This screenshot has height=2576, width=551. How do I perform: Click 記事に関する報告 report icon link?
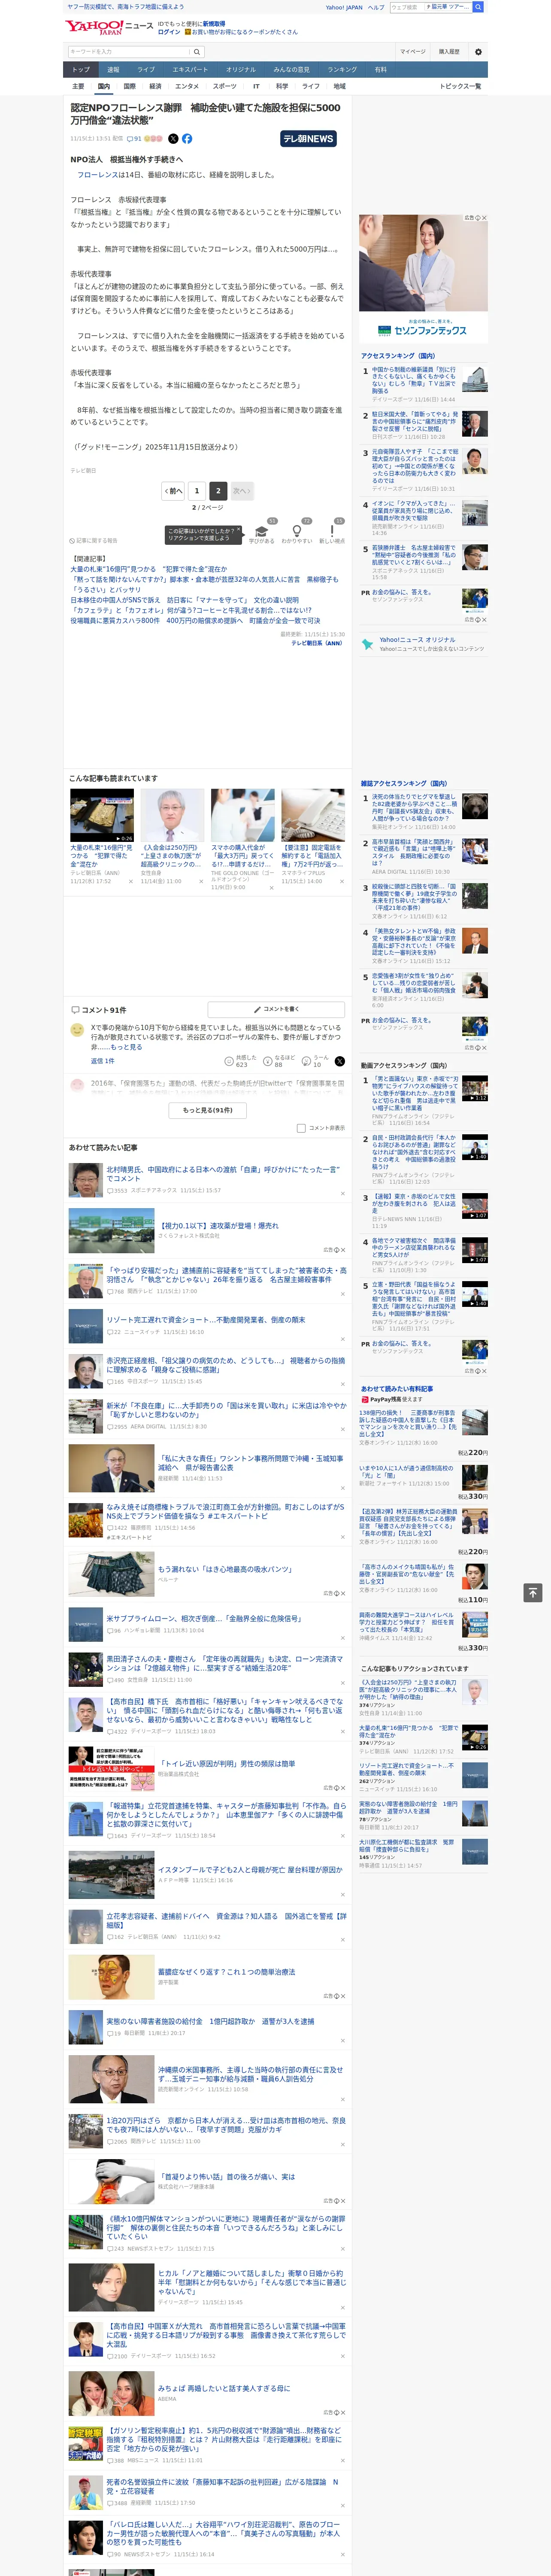tap(94, 540)
